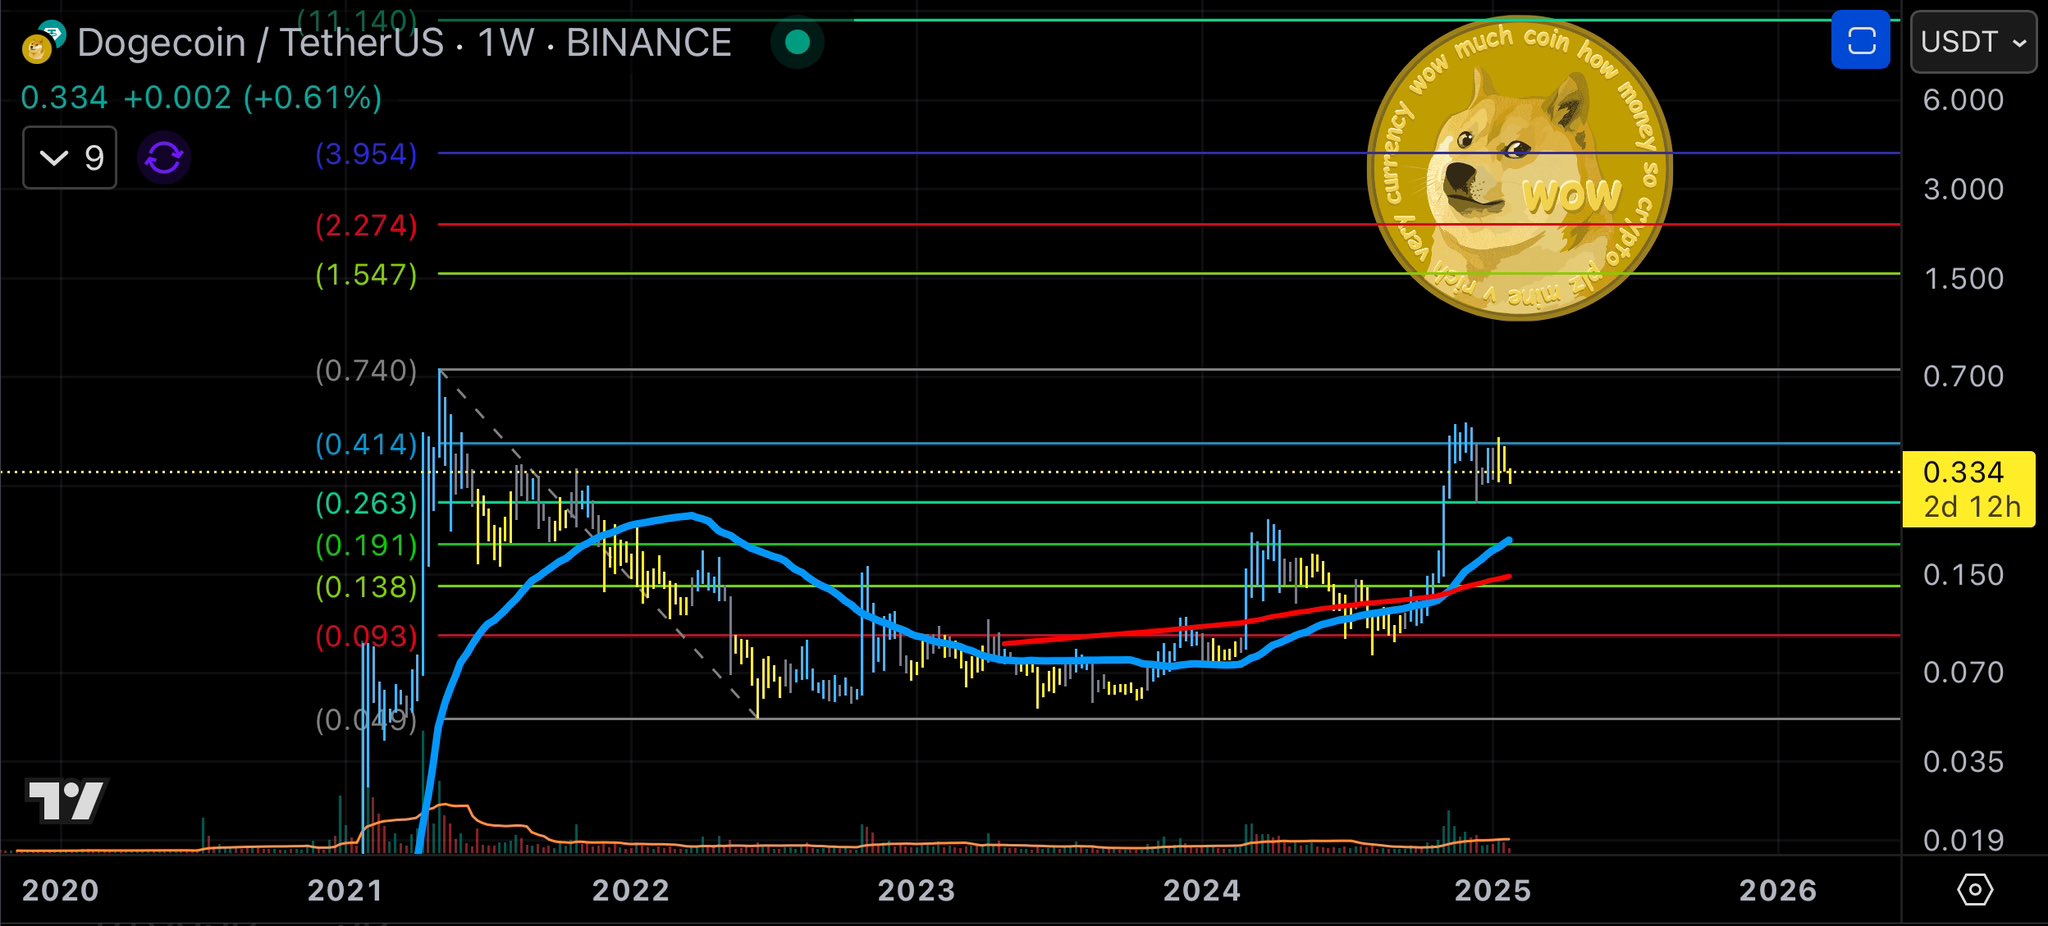Click the 0.334 +0.002 (+0.61%) price readout
2048x926 pixels.
(x=201, y=98)
